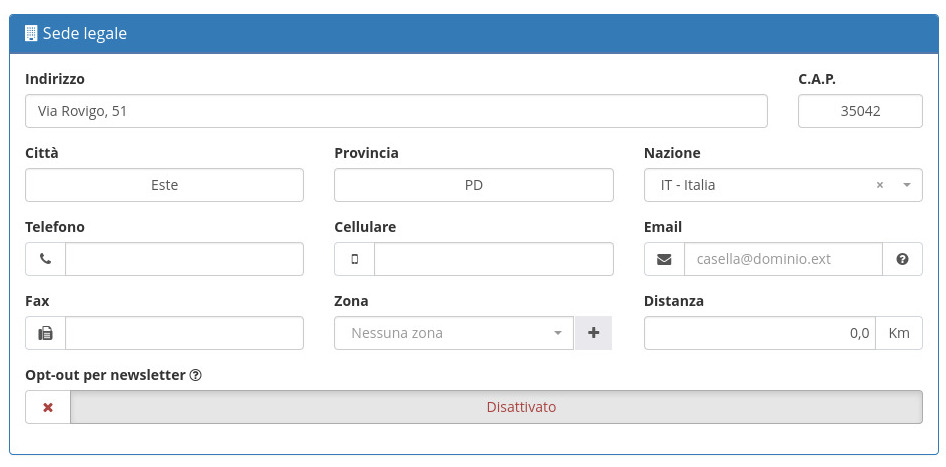Expand the Zona dropdown
Screen dimensions: 946x467
[557, 333]
